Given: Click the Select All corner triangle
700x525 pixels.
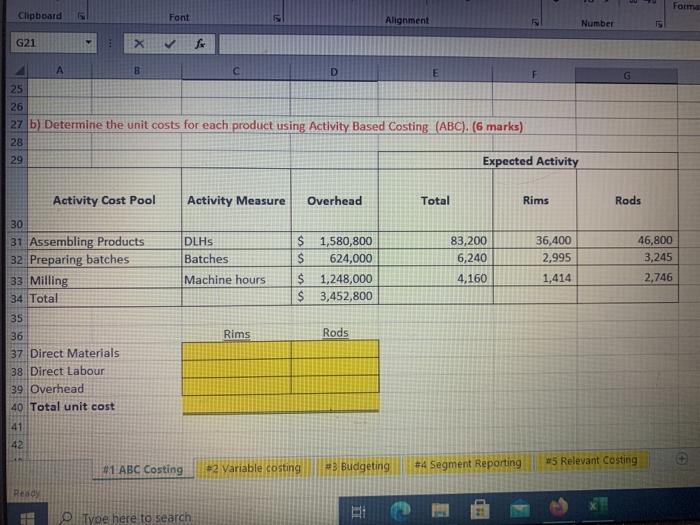Looking at the screenshot, I should (20, 71).
